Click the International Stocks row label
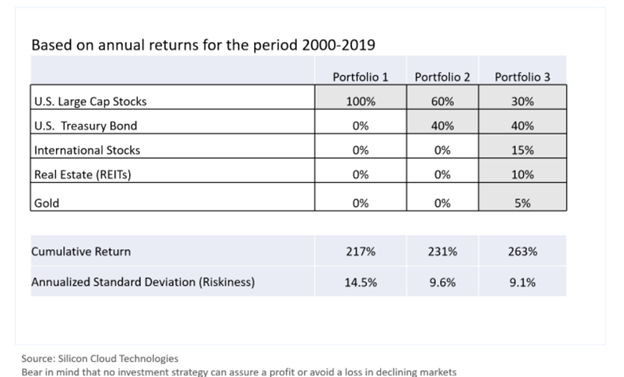The image size is (624, 377). click(87, 150)
